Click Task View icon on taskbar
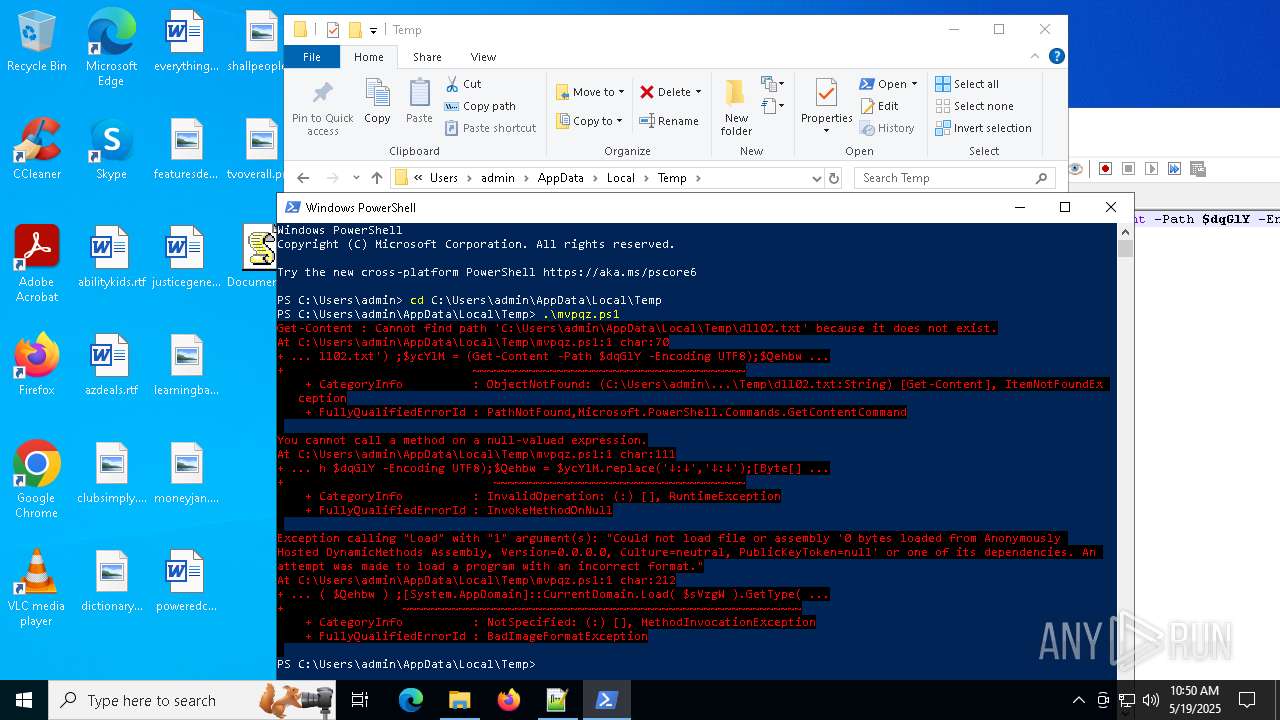 (360, 700)
